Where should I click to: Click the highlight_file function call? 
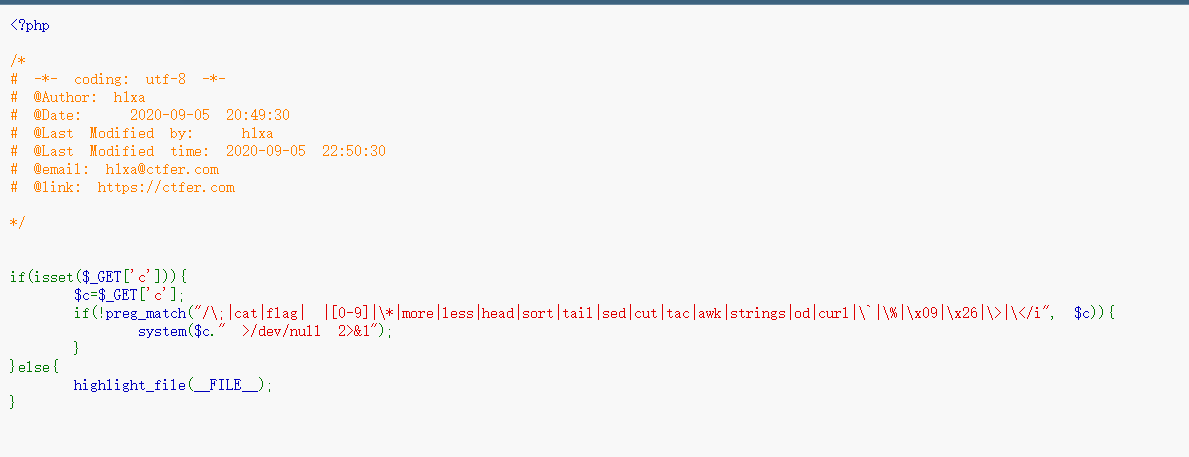tap(172, 385)
